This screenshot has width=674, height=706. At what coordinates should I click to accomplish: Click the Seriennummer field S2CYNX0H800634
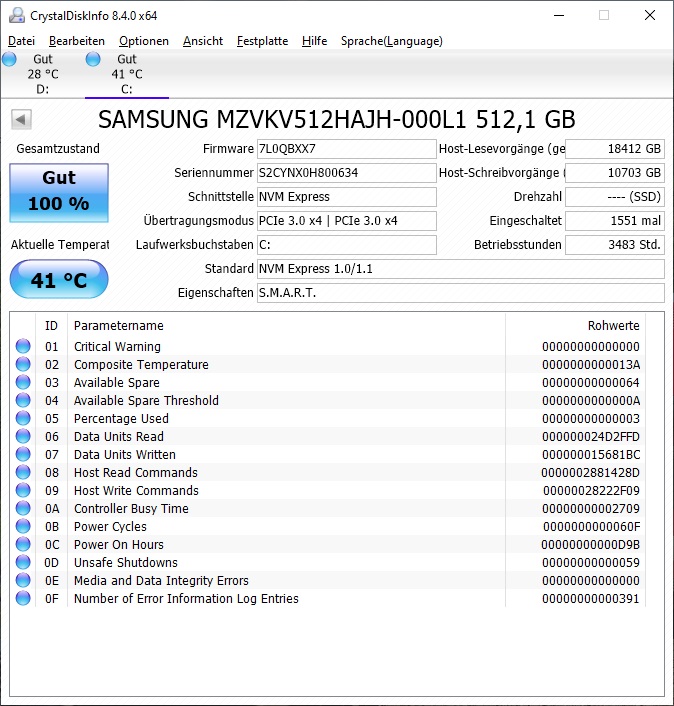tap(346, 173)
